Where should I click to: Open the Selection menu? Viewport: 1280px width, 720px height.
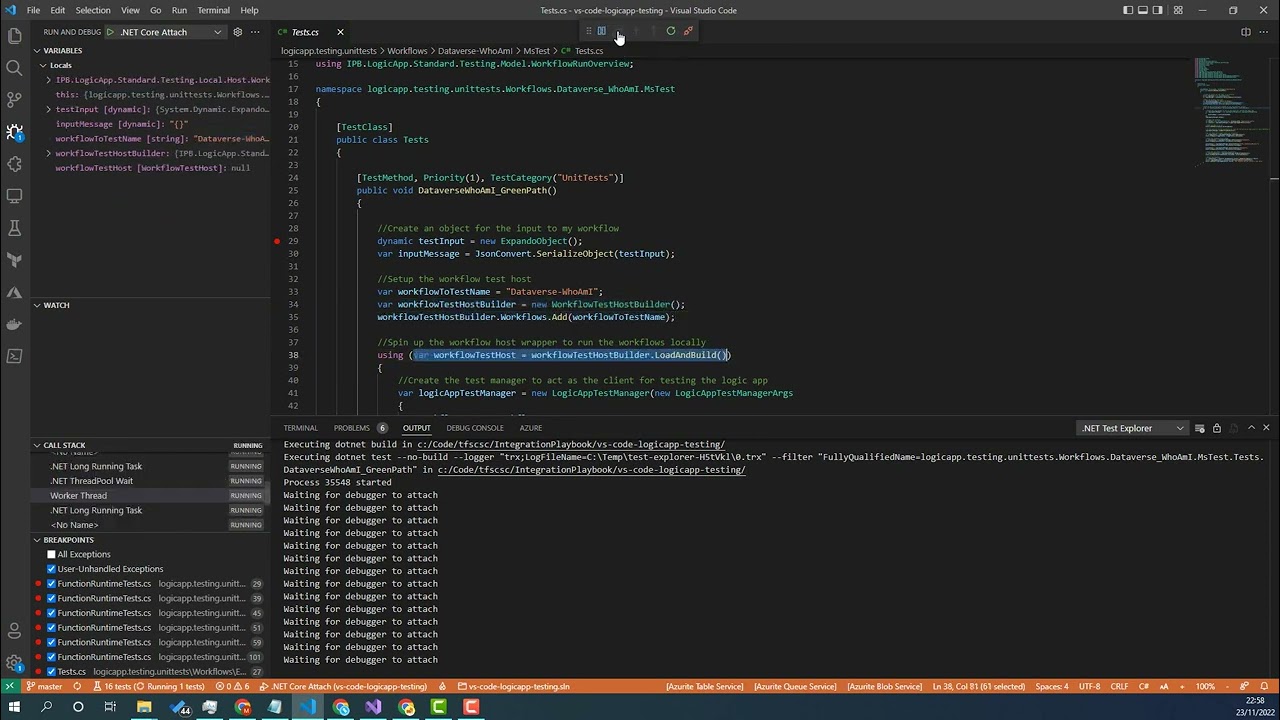(x=92, y=10)
